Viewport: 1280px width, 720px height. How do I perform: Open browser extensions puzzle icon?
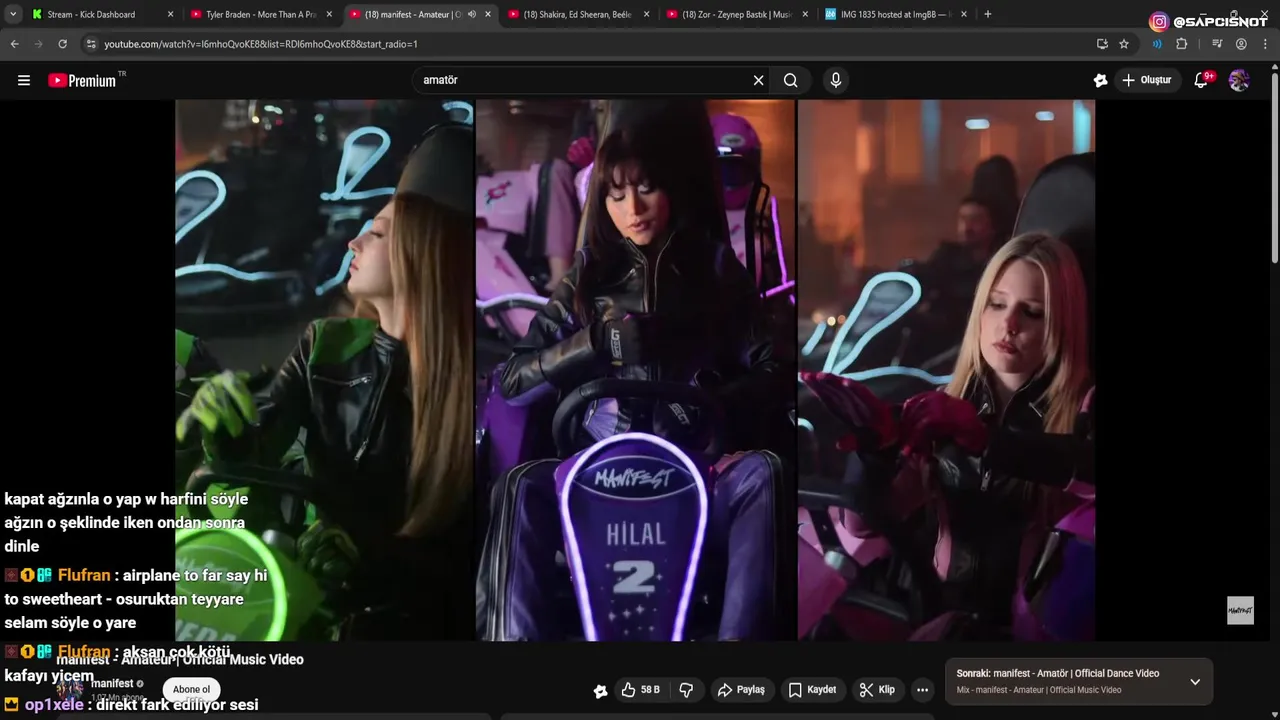click(1182, 44)
